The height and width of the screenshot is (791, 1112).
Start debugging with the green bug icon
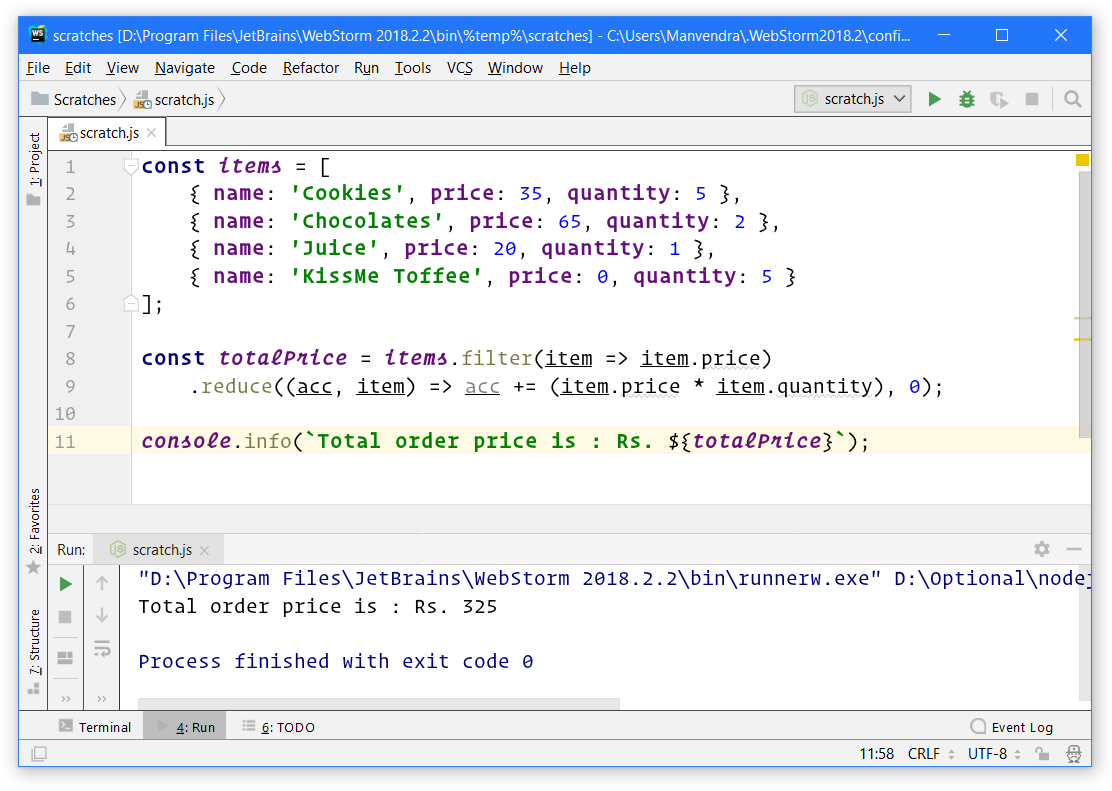966,99
